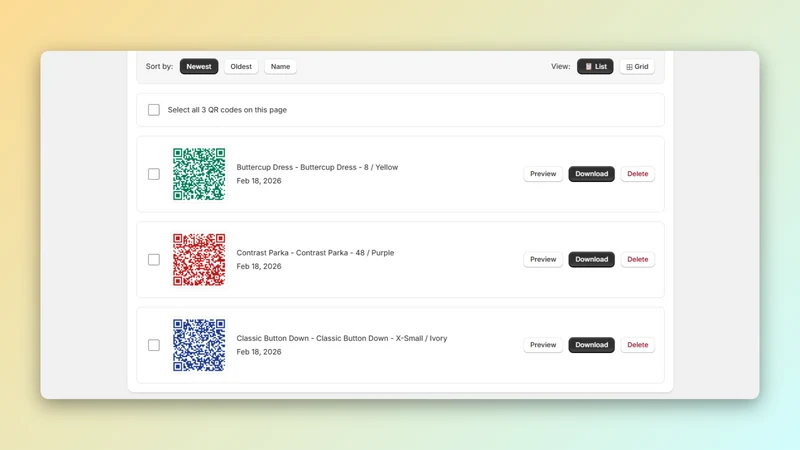This screenshot has width=800, height=450.
Task: Open the red Contrast Parka QR thumbnail
Action: (199, 260)
